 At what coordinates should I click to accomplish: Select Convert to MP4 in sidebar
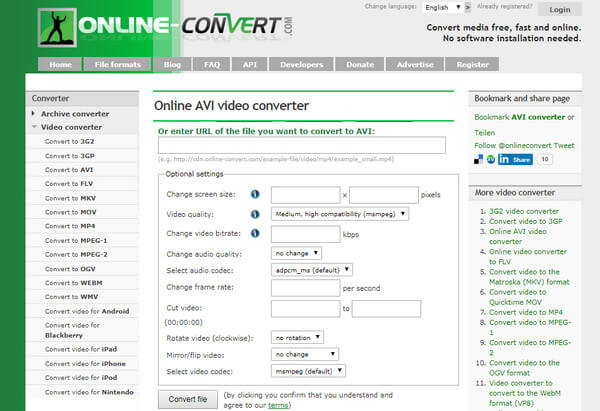click(70, 226)
